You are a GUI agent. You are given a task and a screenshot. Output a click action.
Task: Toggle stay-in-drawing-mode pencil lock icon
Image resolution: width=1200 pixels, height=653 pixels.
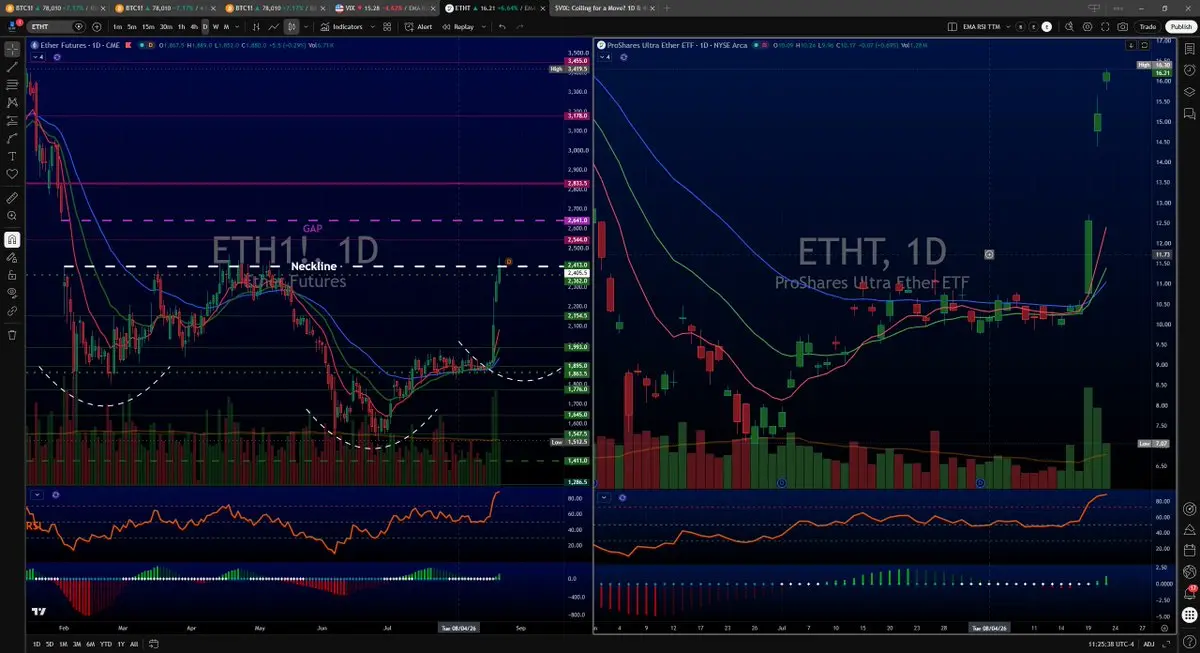[x=12, y=257]
